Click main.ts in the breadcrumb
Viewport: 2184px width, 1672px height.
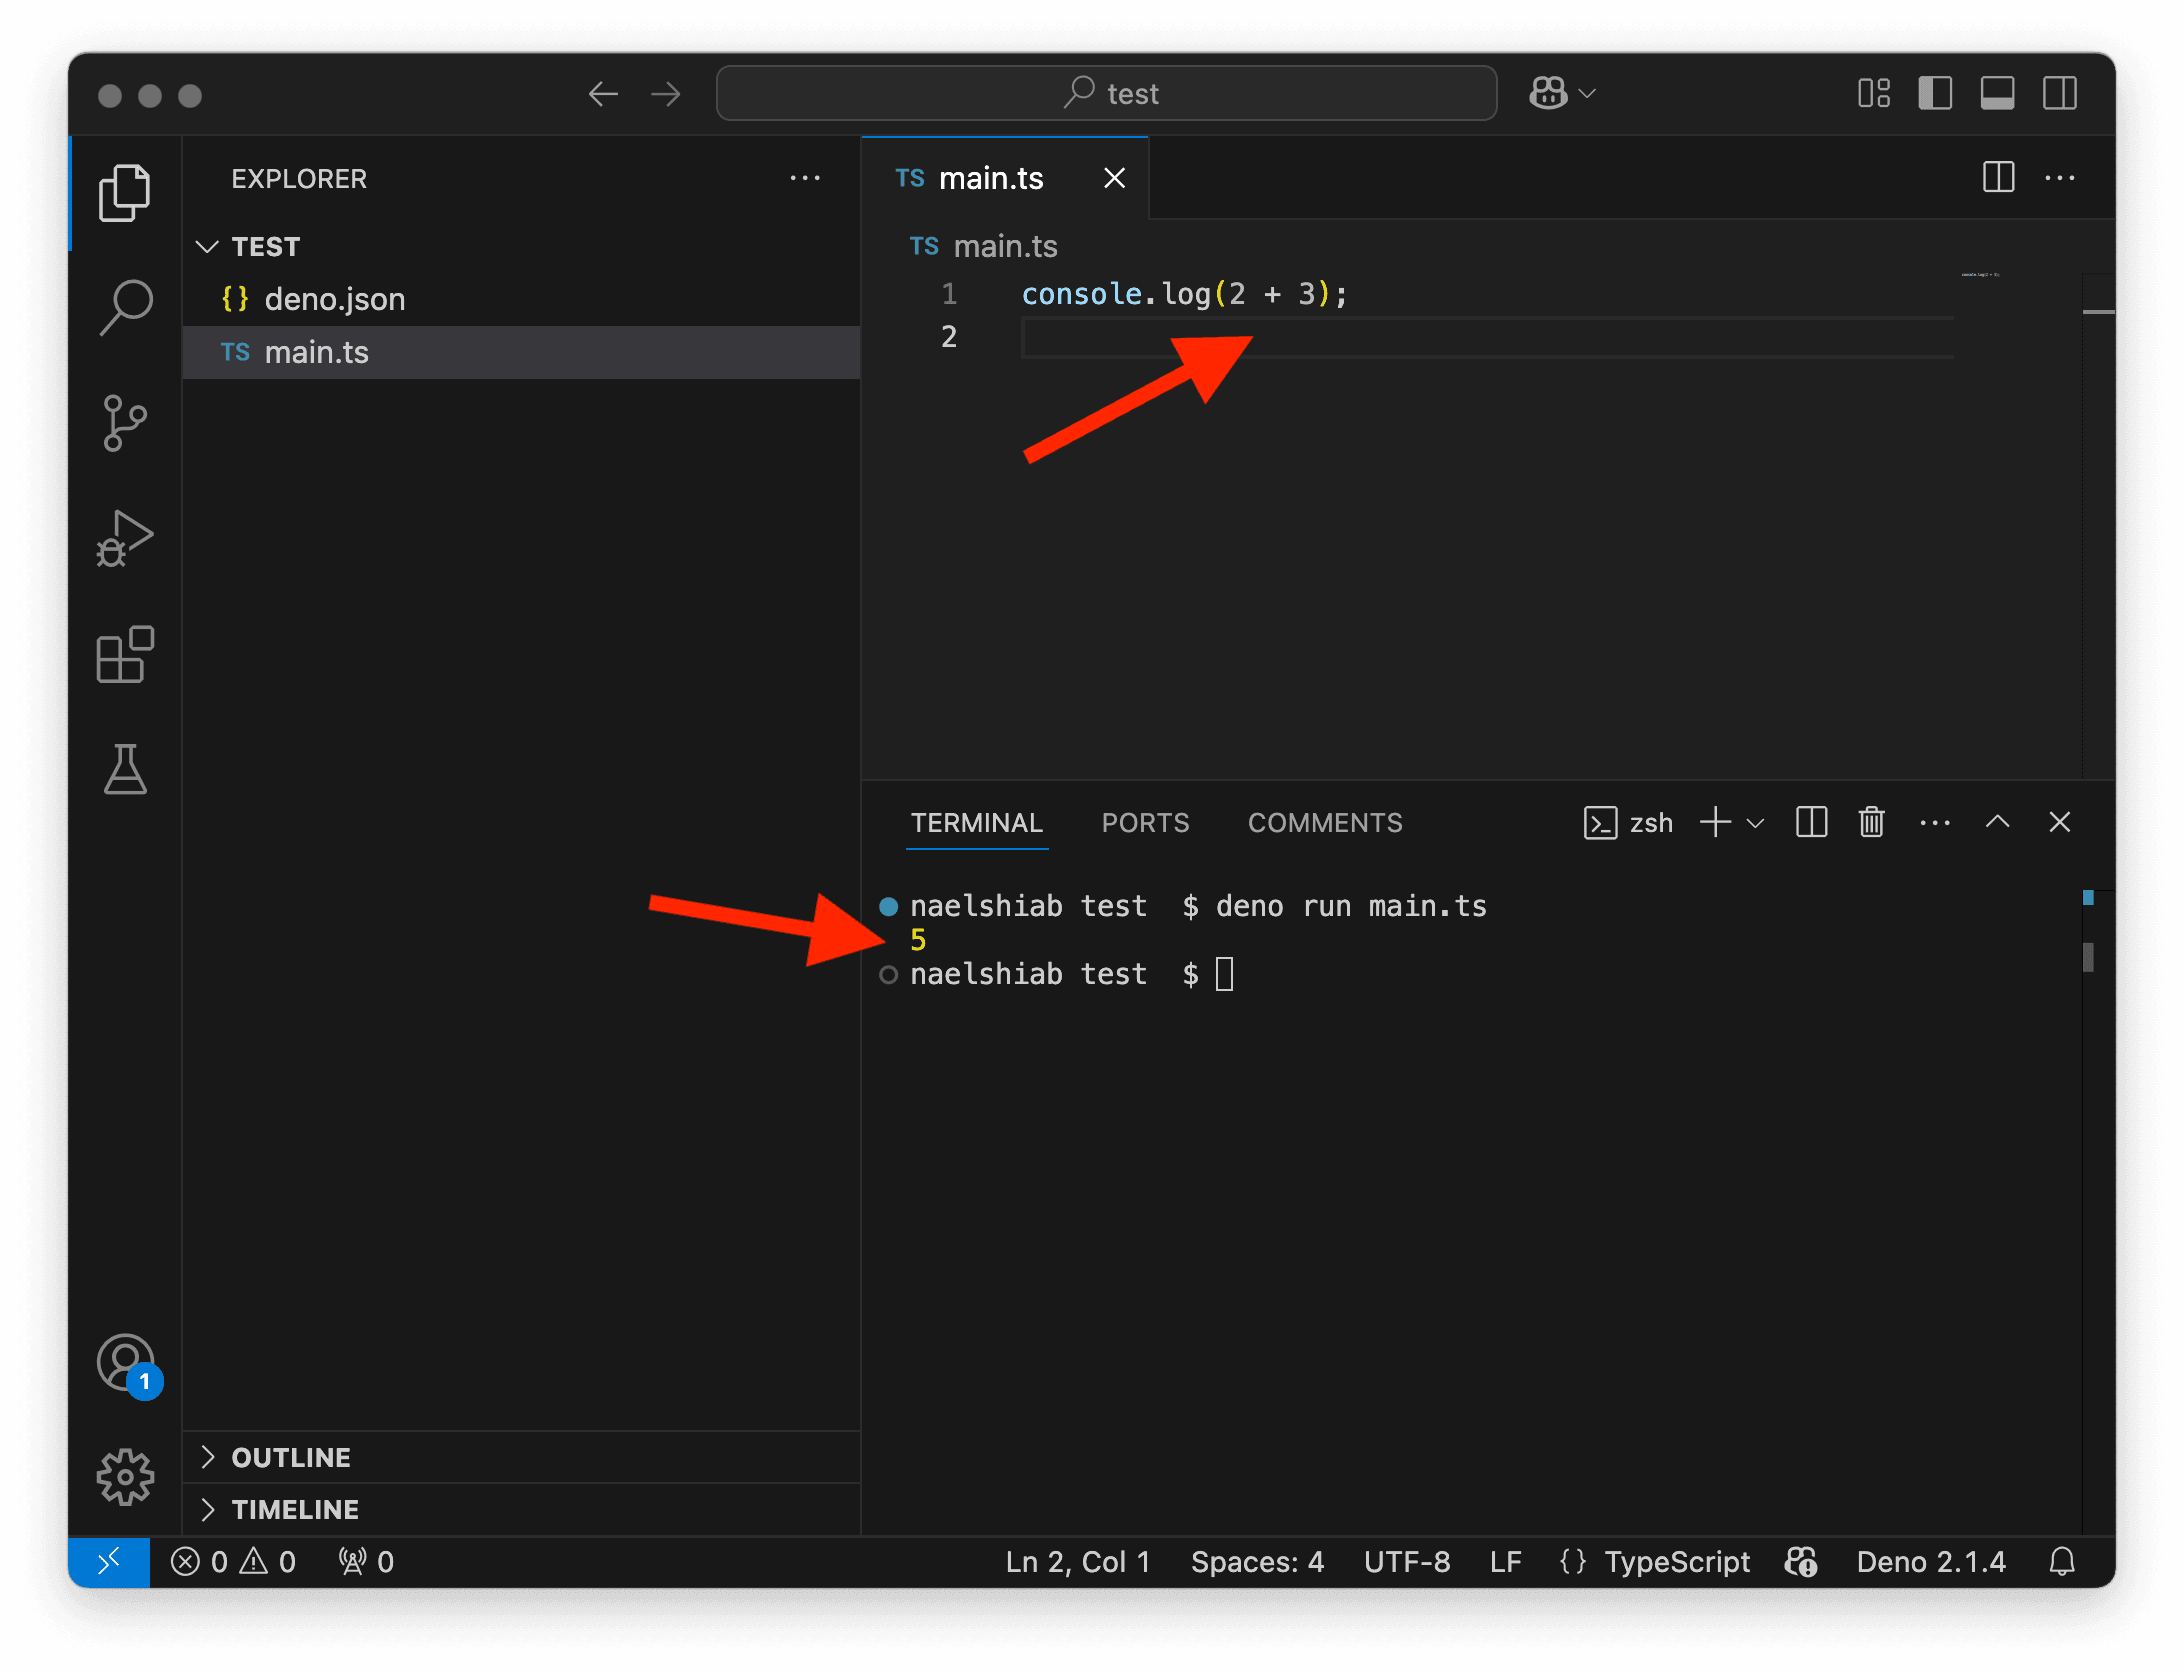pos(1005,247)
